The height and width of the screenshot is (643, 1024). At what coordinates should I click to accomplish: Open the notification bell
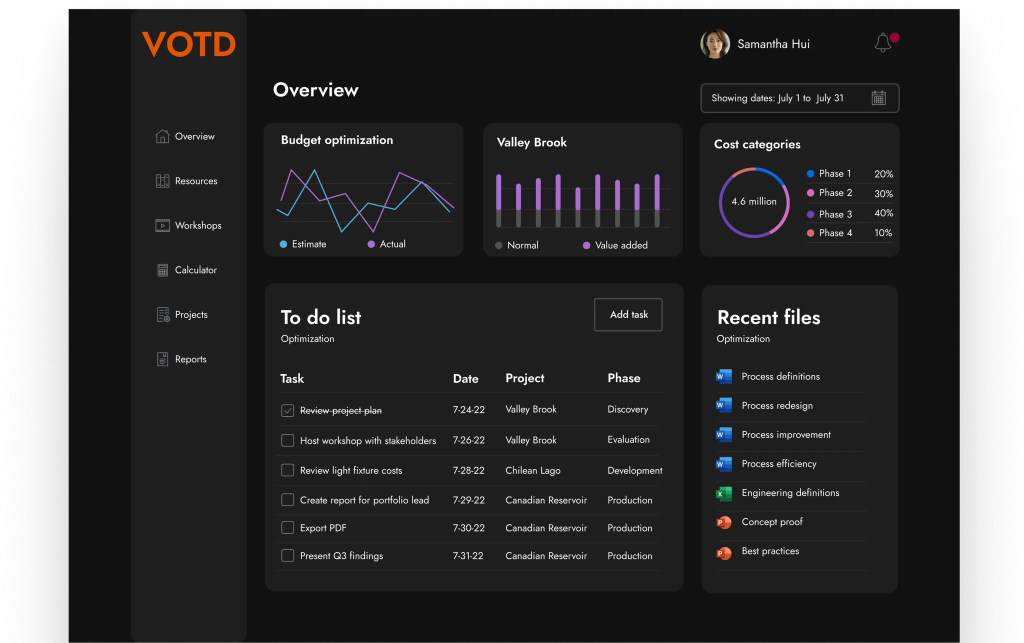click(x=883, y=43)
